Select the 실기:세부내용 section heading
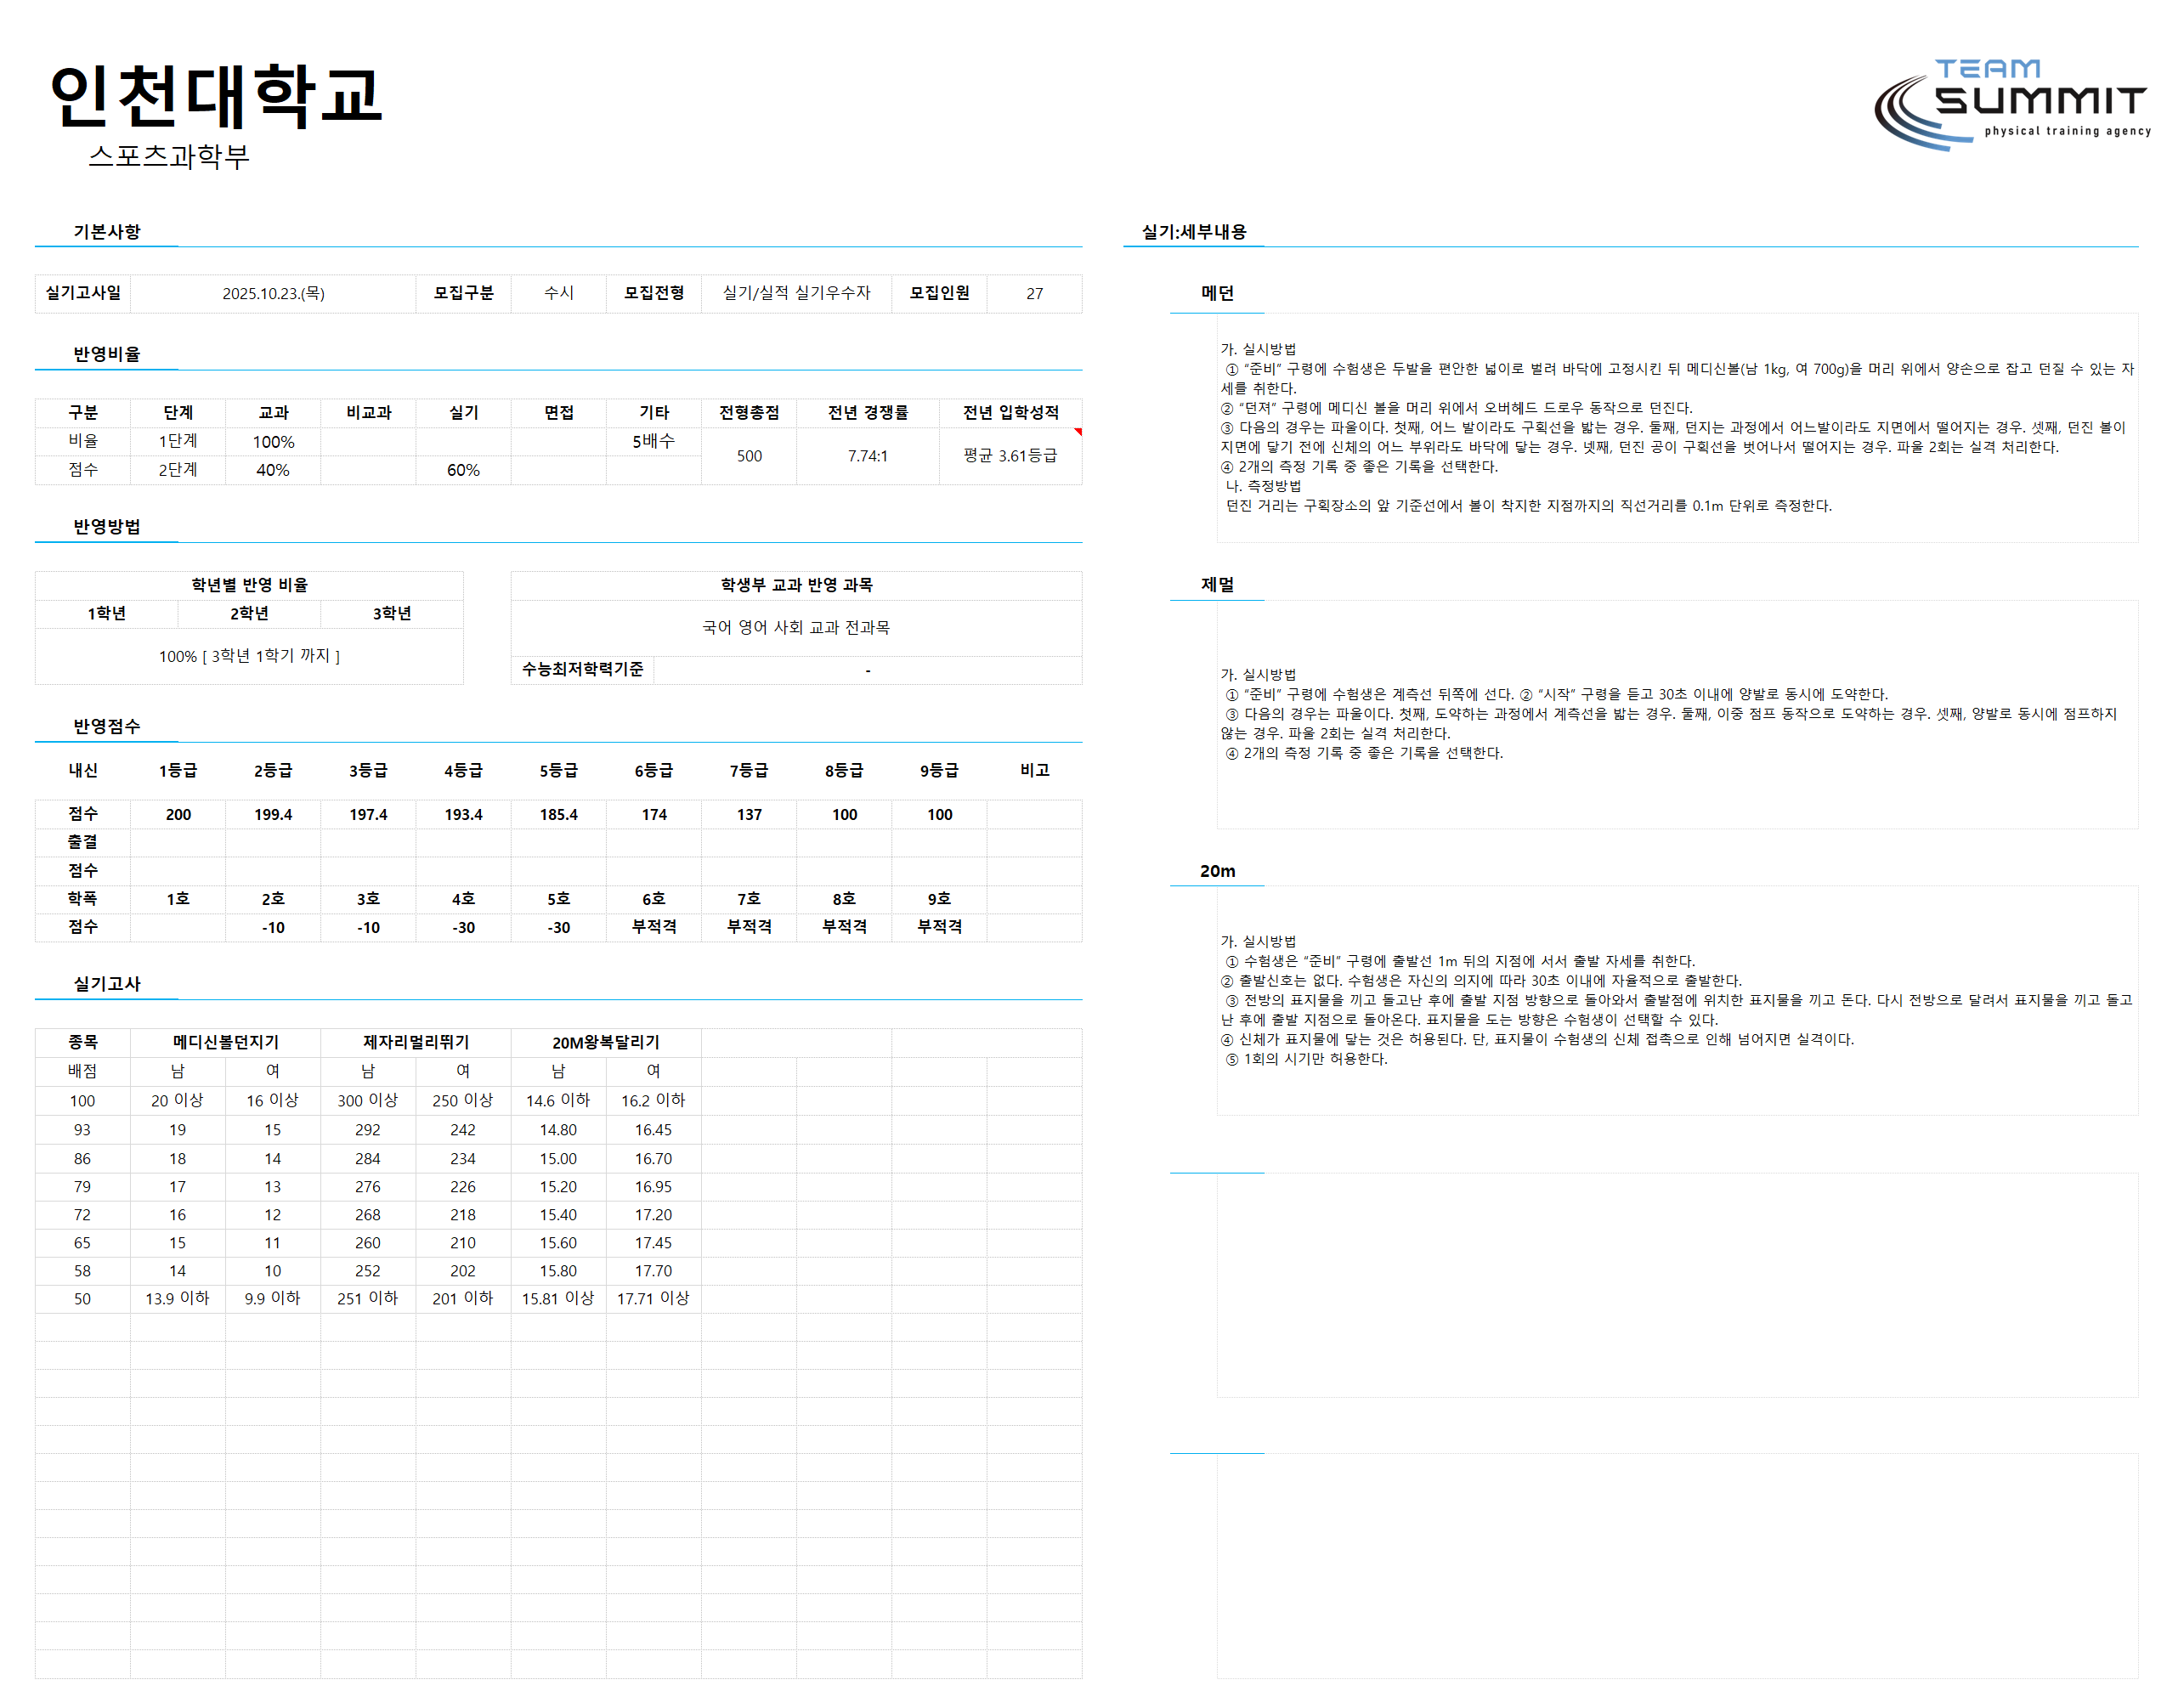 (x=1195, y=232)
